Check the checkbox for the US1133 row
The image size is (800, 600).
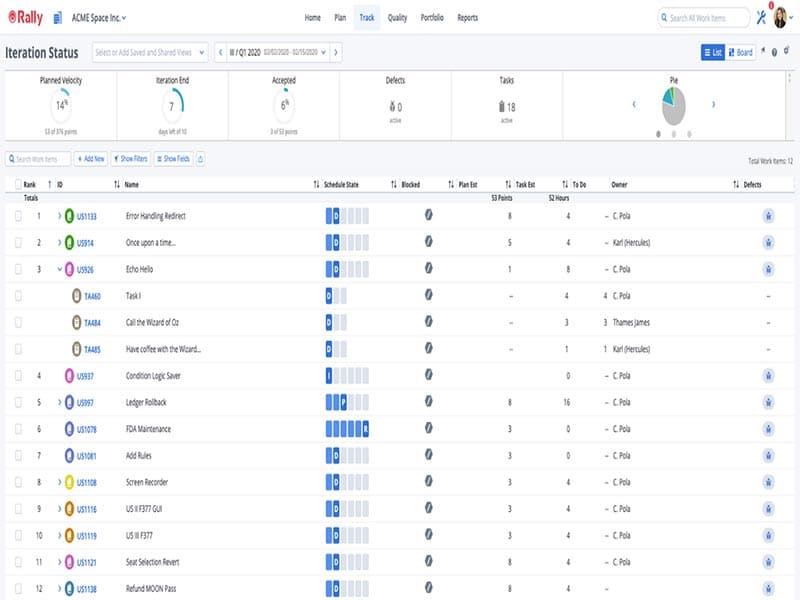pyautogui.click(x=17, y=216)
